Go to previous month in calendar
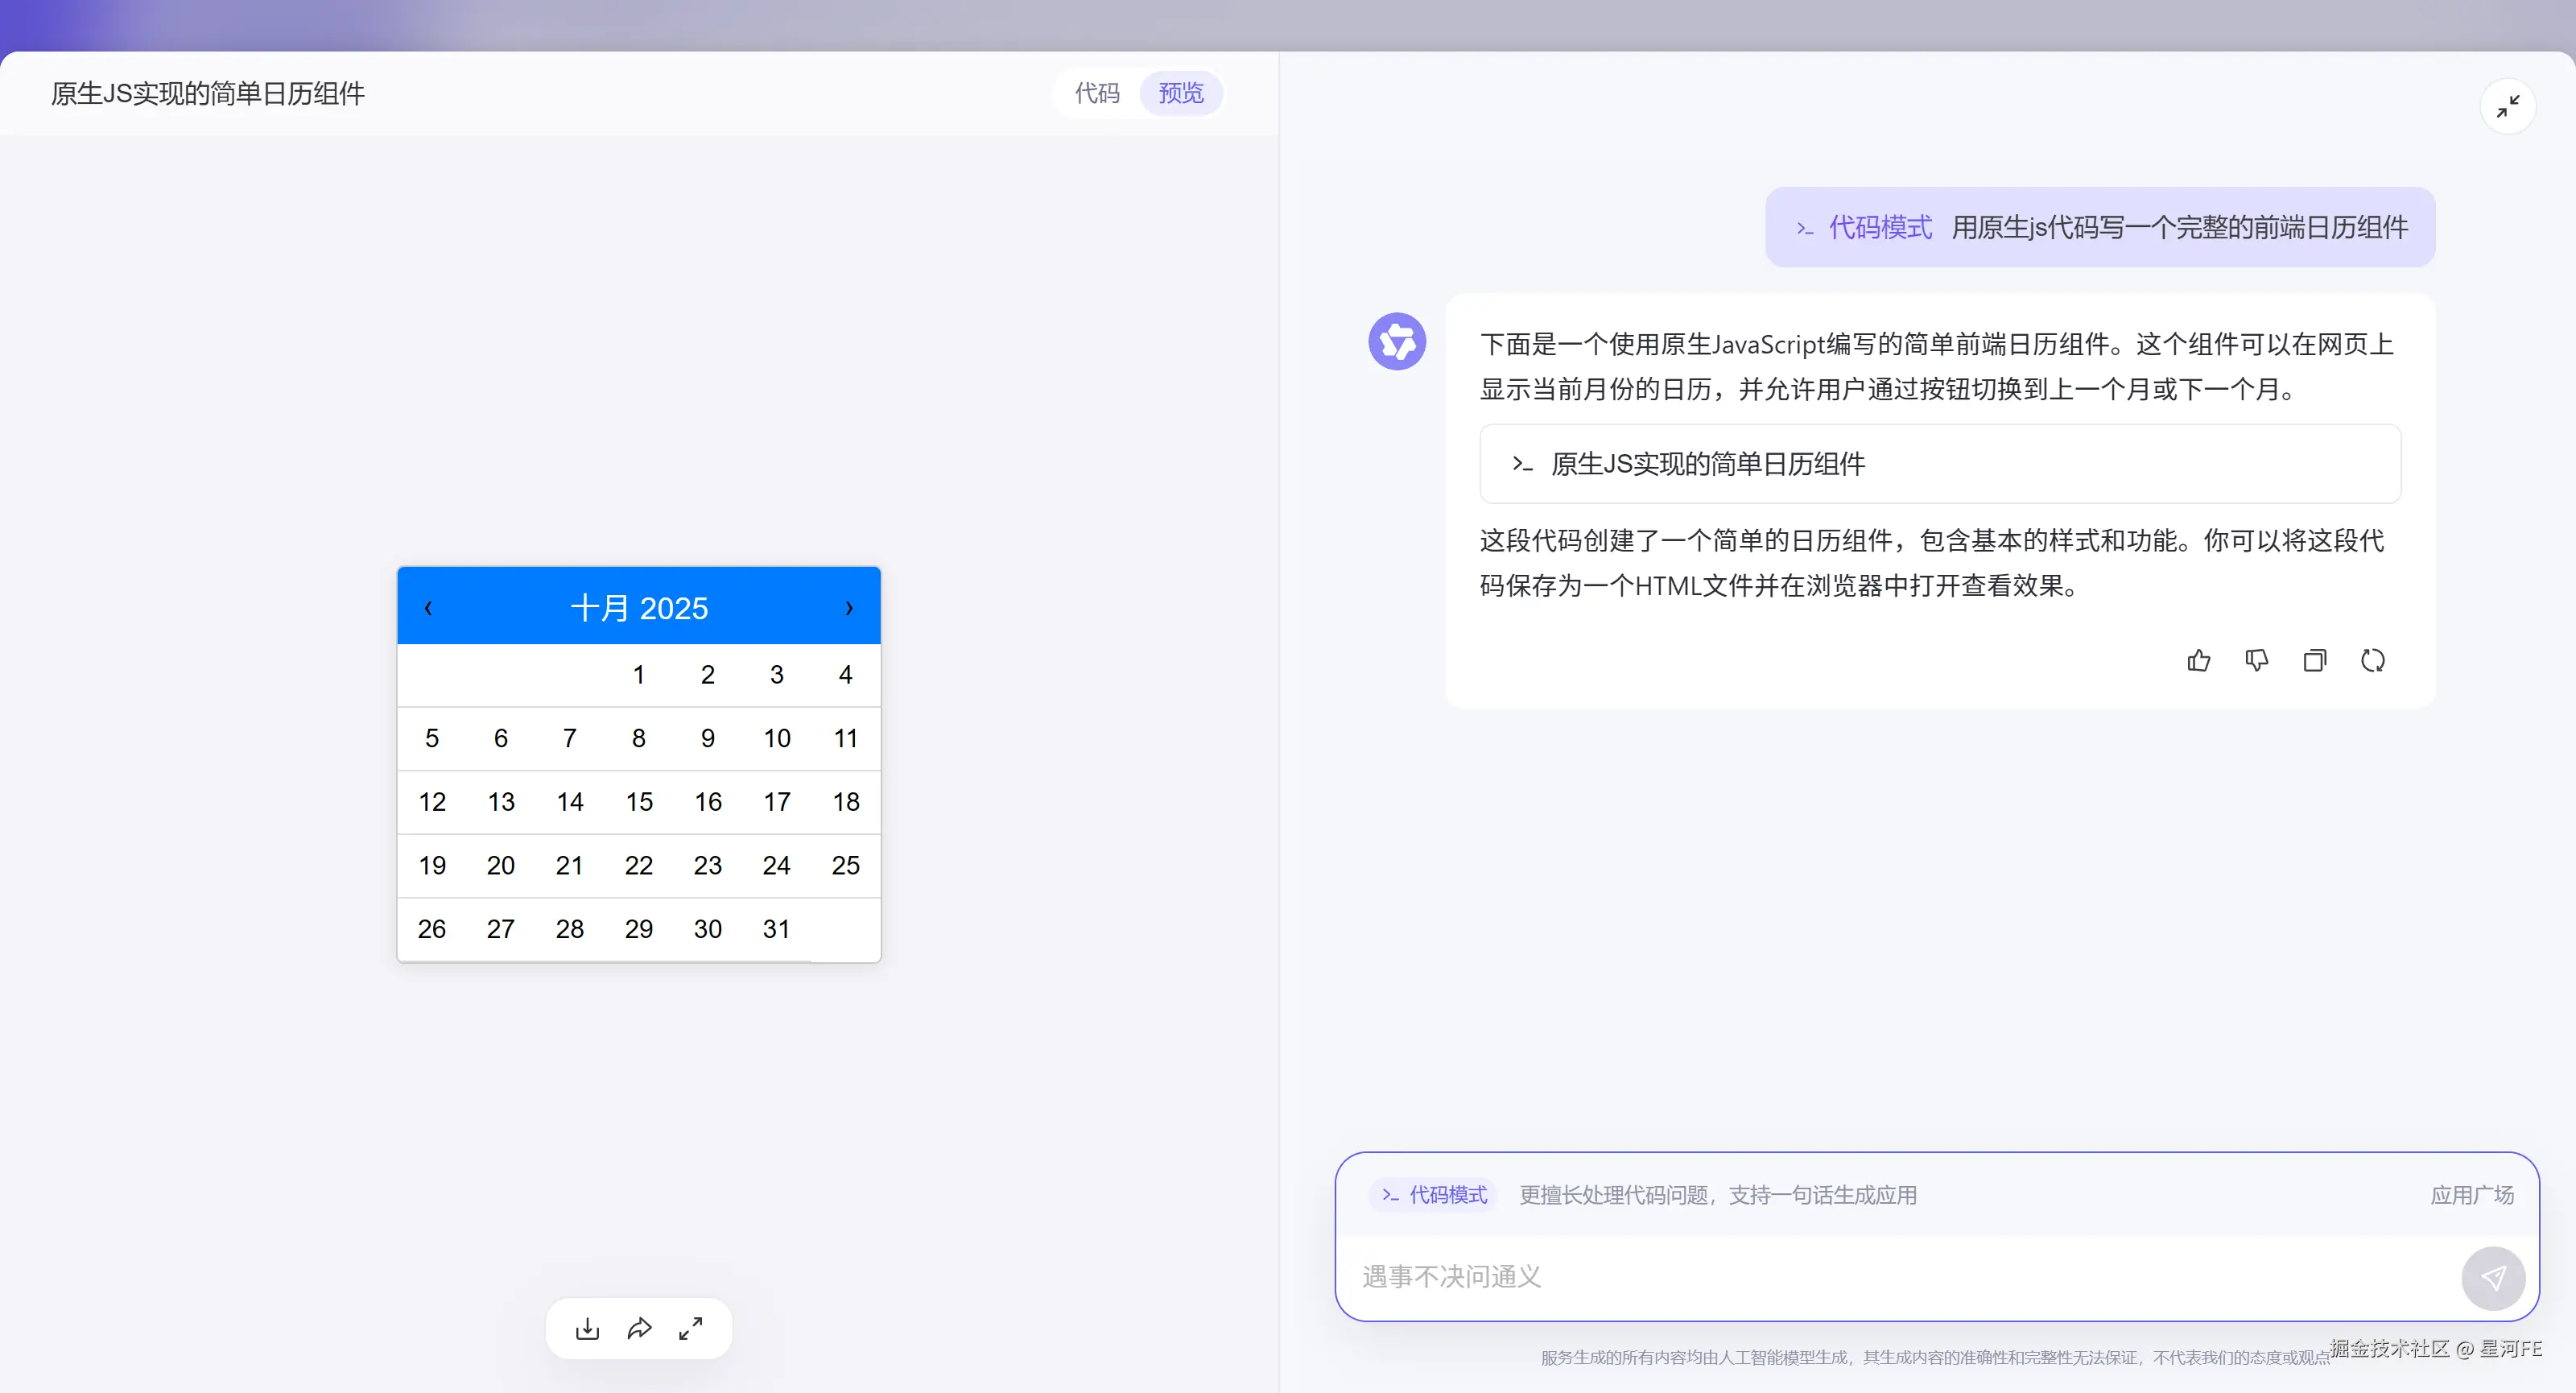2576x1393 pixels. tap(428, 608)
